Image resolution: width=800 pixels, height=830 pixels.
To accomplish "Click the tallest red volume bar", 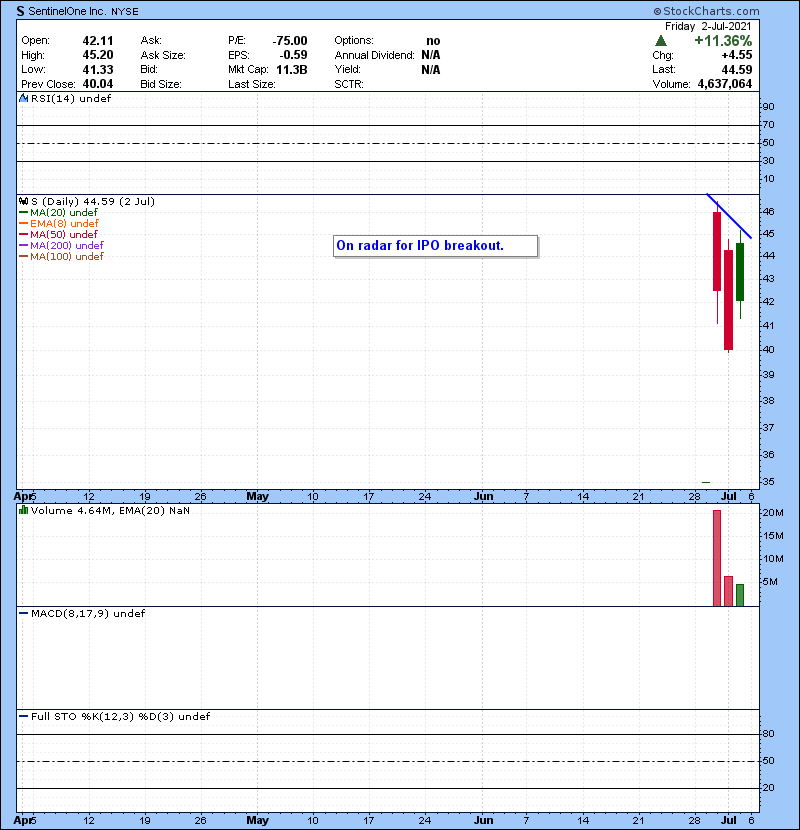I will tap(717, 558).
